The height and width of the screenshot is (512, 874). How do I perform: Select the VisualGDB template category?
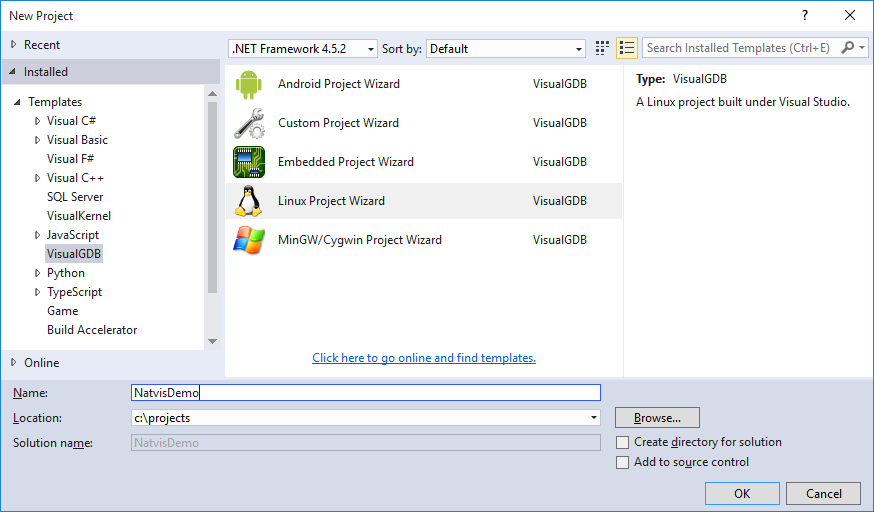pyautogui.click(x=74, y=253)
